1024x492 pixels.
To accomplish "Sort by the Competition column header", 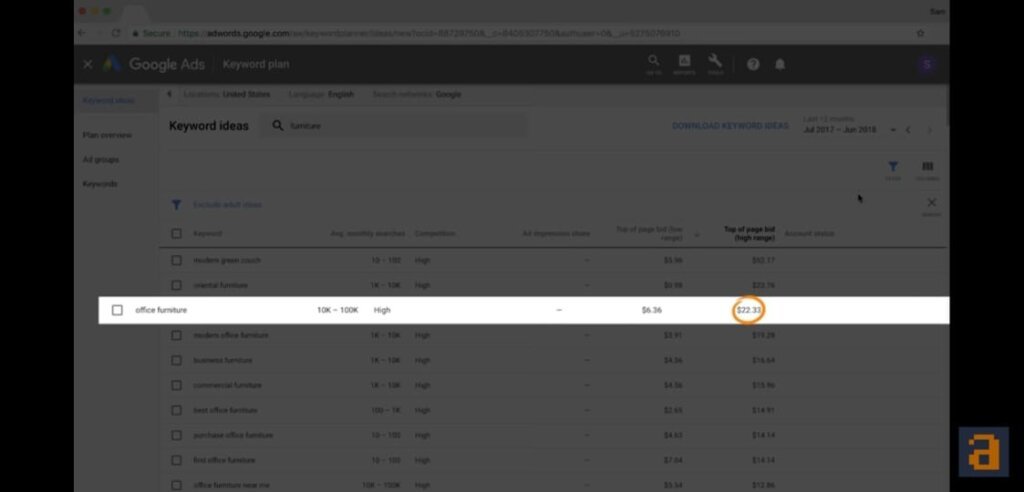I will coord(435,233).
